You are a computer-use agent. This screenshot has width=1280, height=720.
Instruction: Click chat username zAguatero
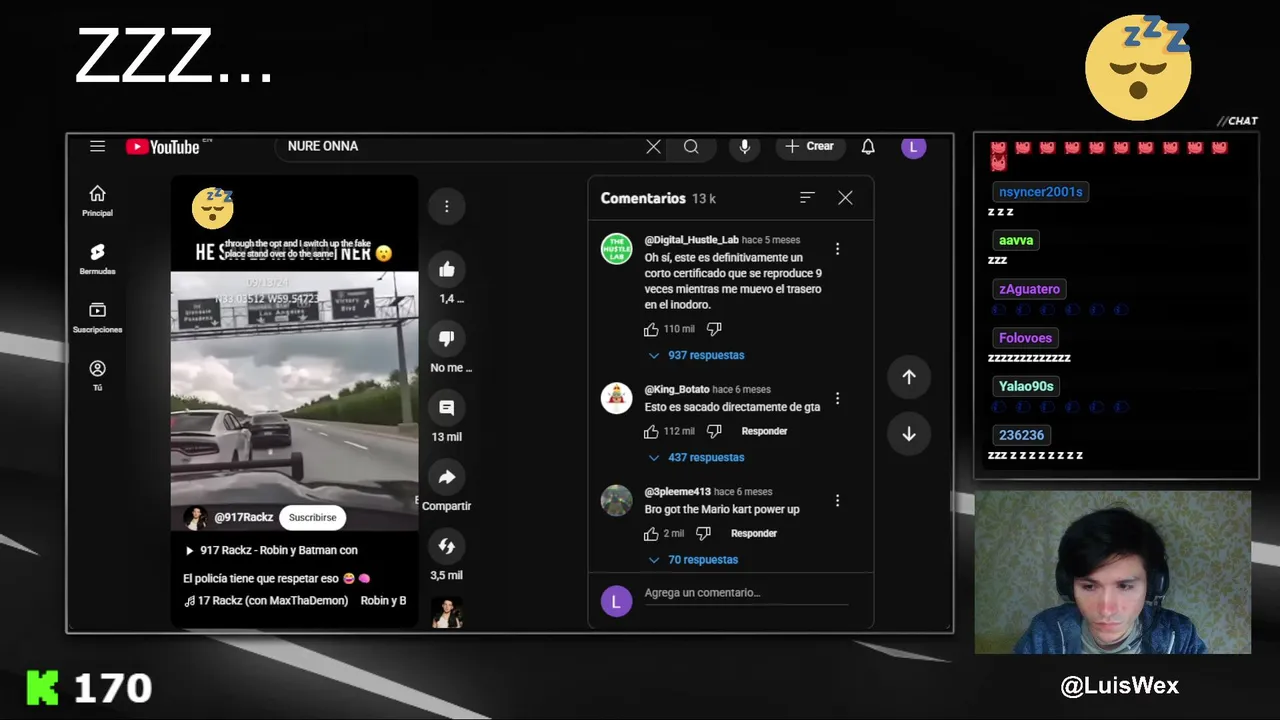pyautogui.click(x=1029, y=289)
